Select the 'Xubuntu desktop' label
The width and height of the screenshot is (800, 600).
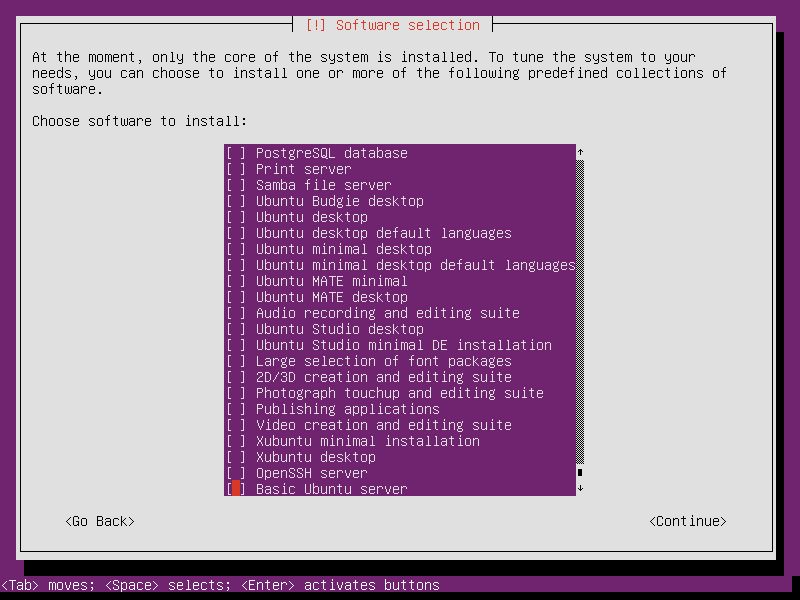point(316,457)
